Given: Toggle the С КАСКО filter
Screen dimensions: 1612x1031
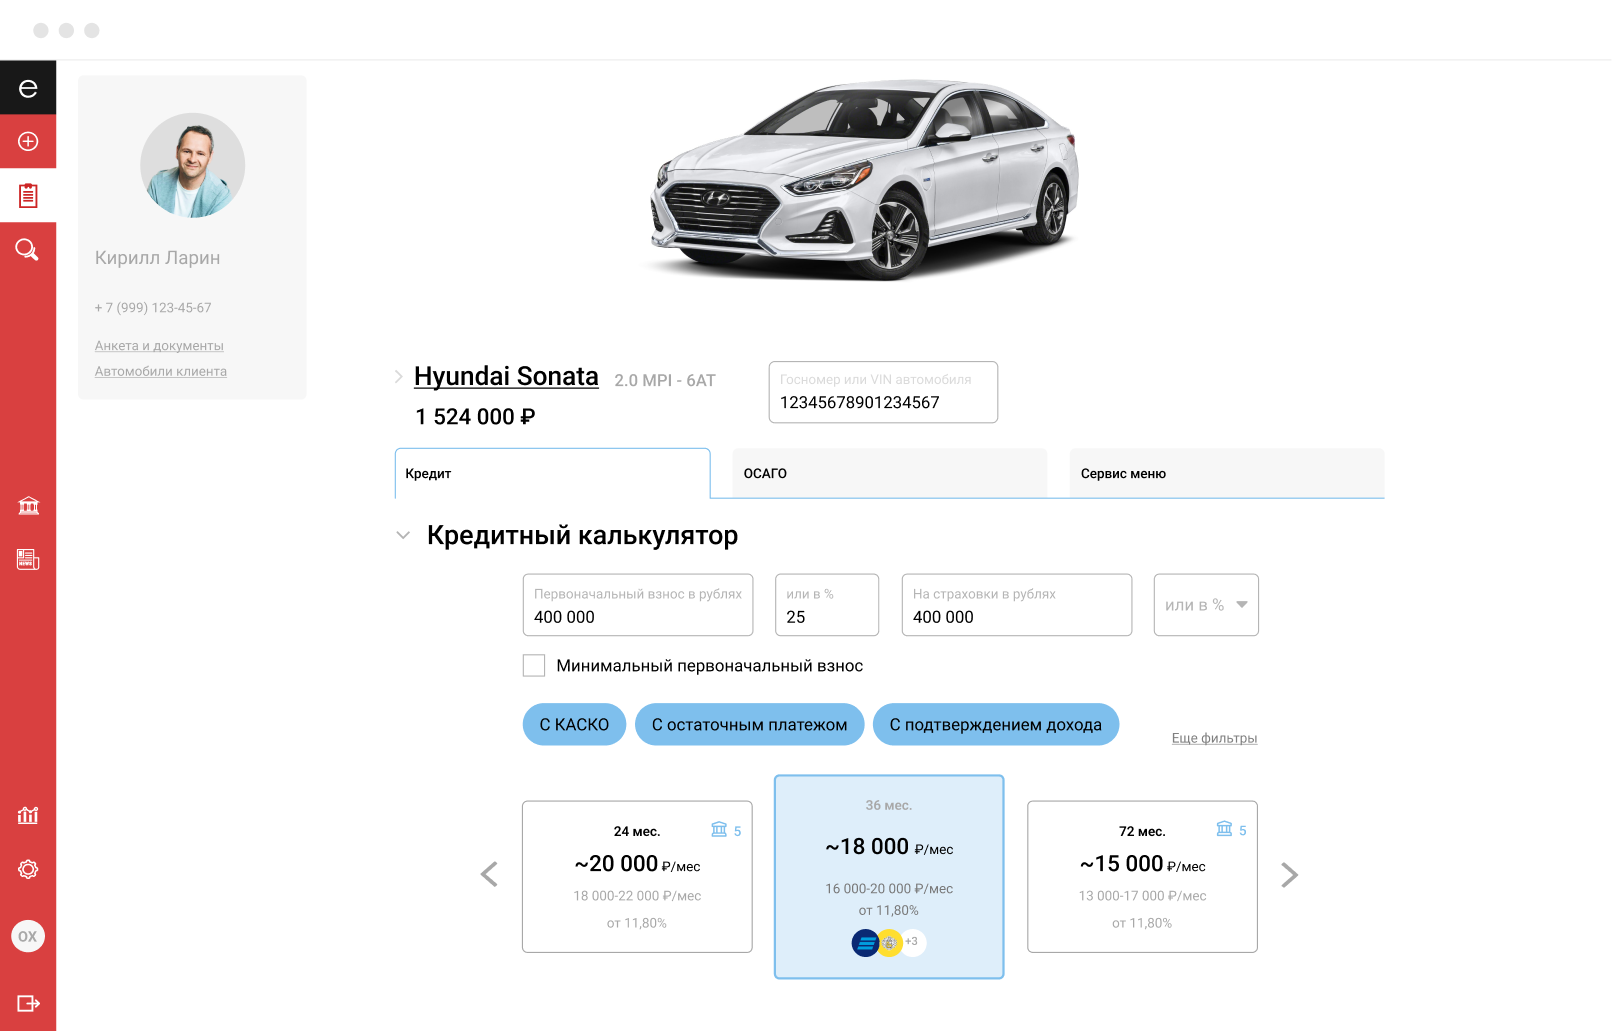Looking at the screenshot, I should click(x=574, y=724).
